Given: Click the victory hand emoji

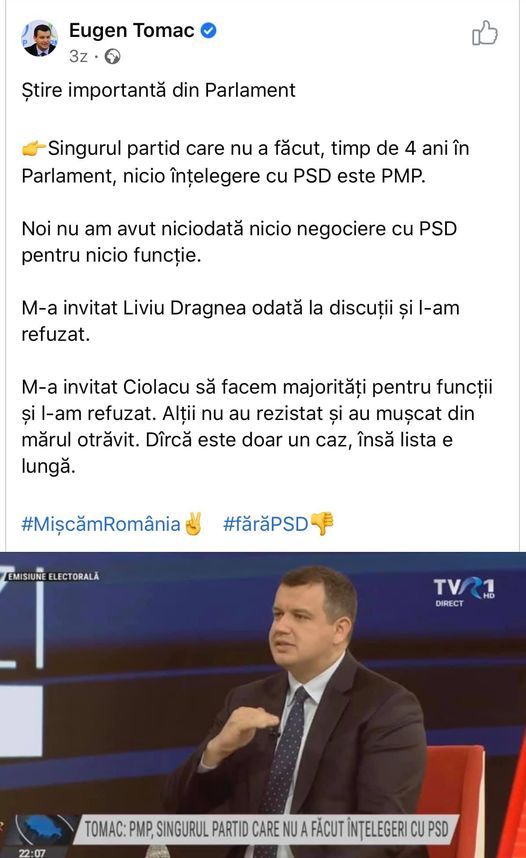Looking at the screenshot, I should tap(193, 524).
